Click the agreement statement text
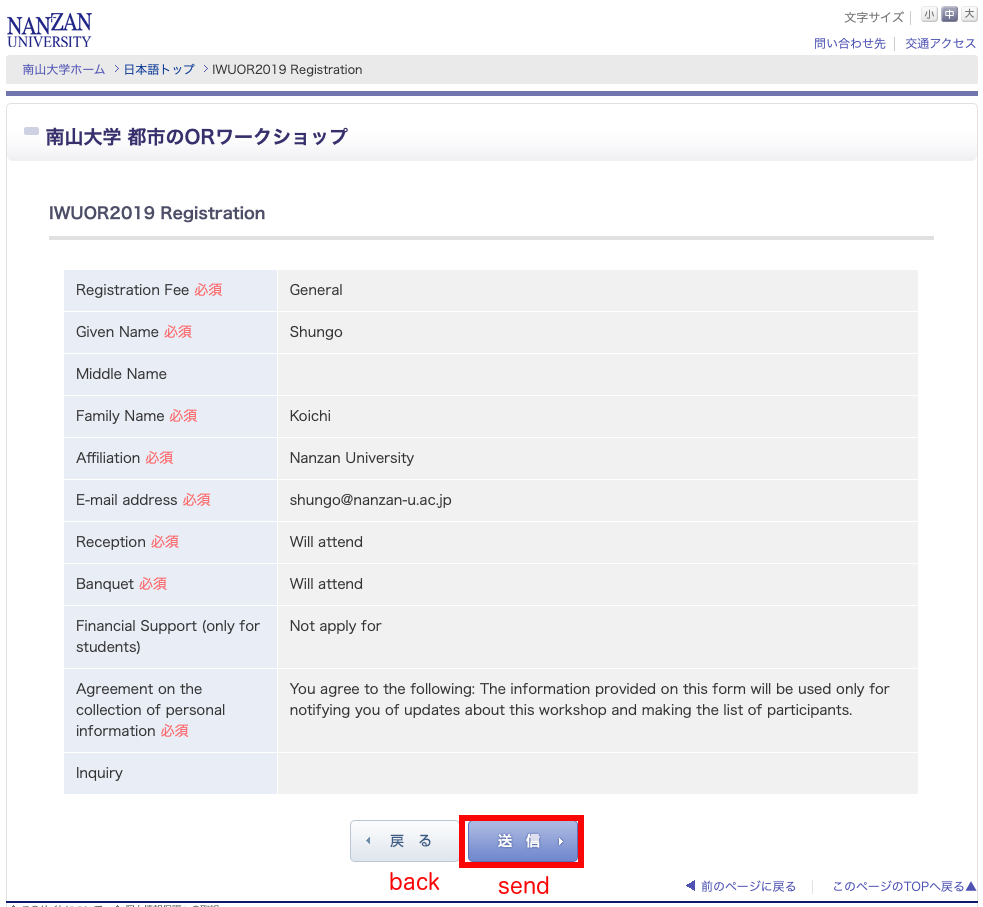 [589, 700]
